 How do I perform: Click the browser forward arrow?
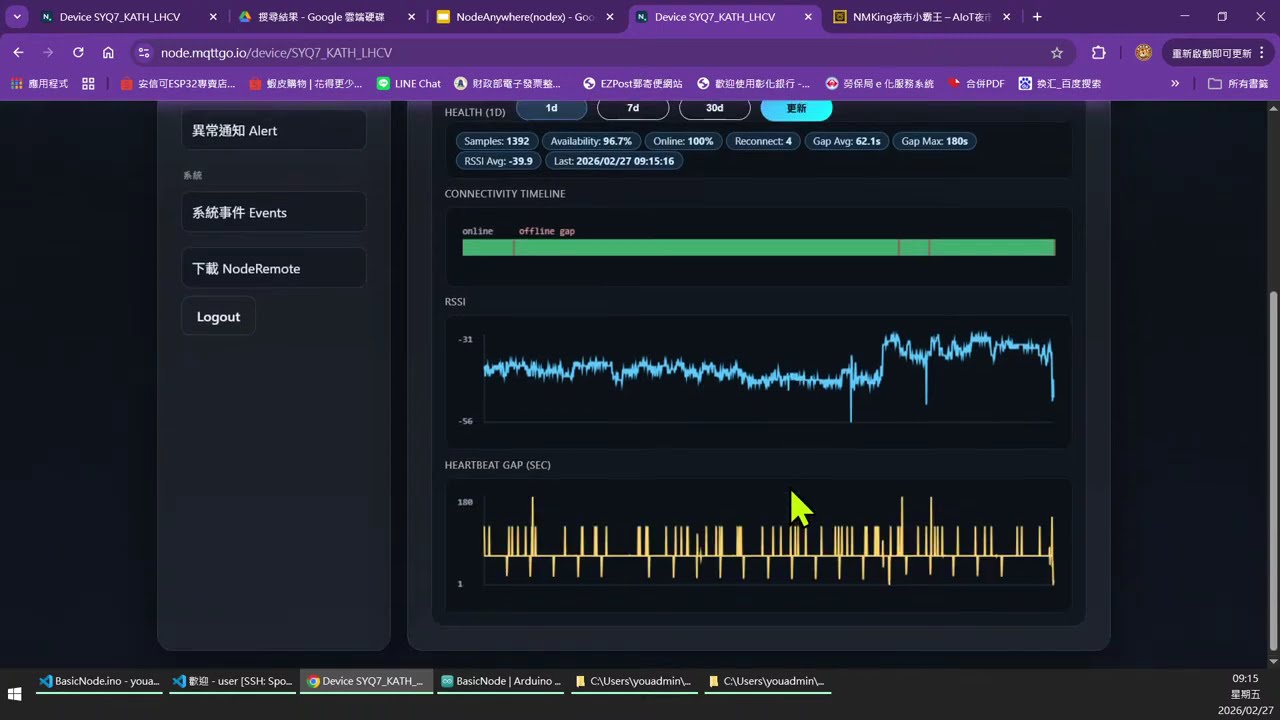point(48,53)
